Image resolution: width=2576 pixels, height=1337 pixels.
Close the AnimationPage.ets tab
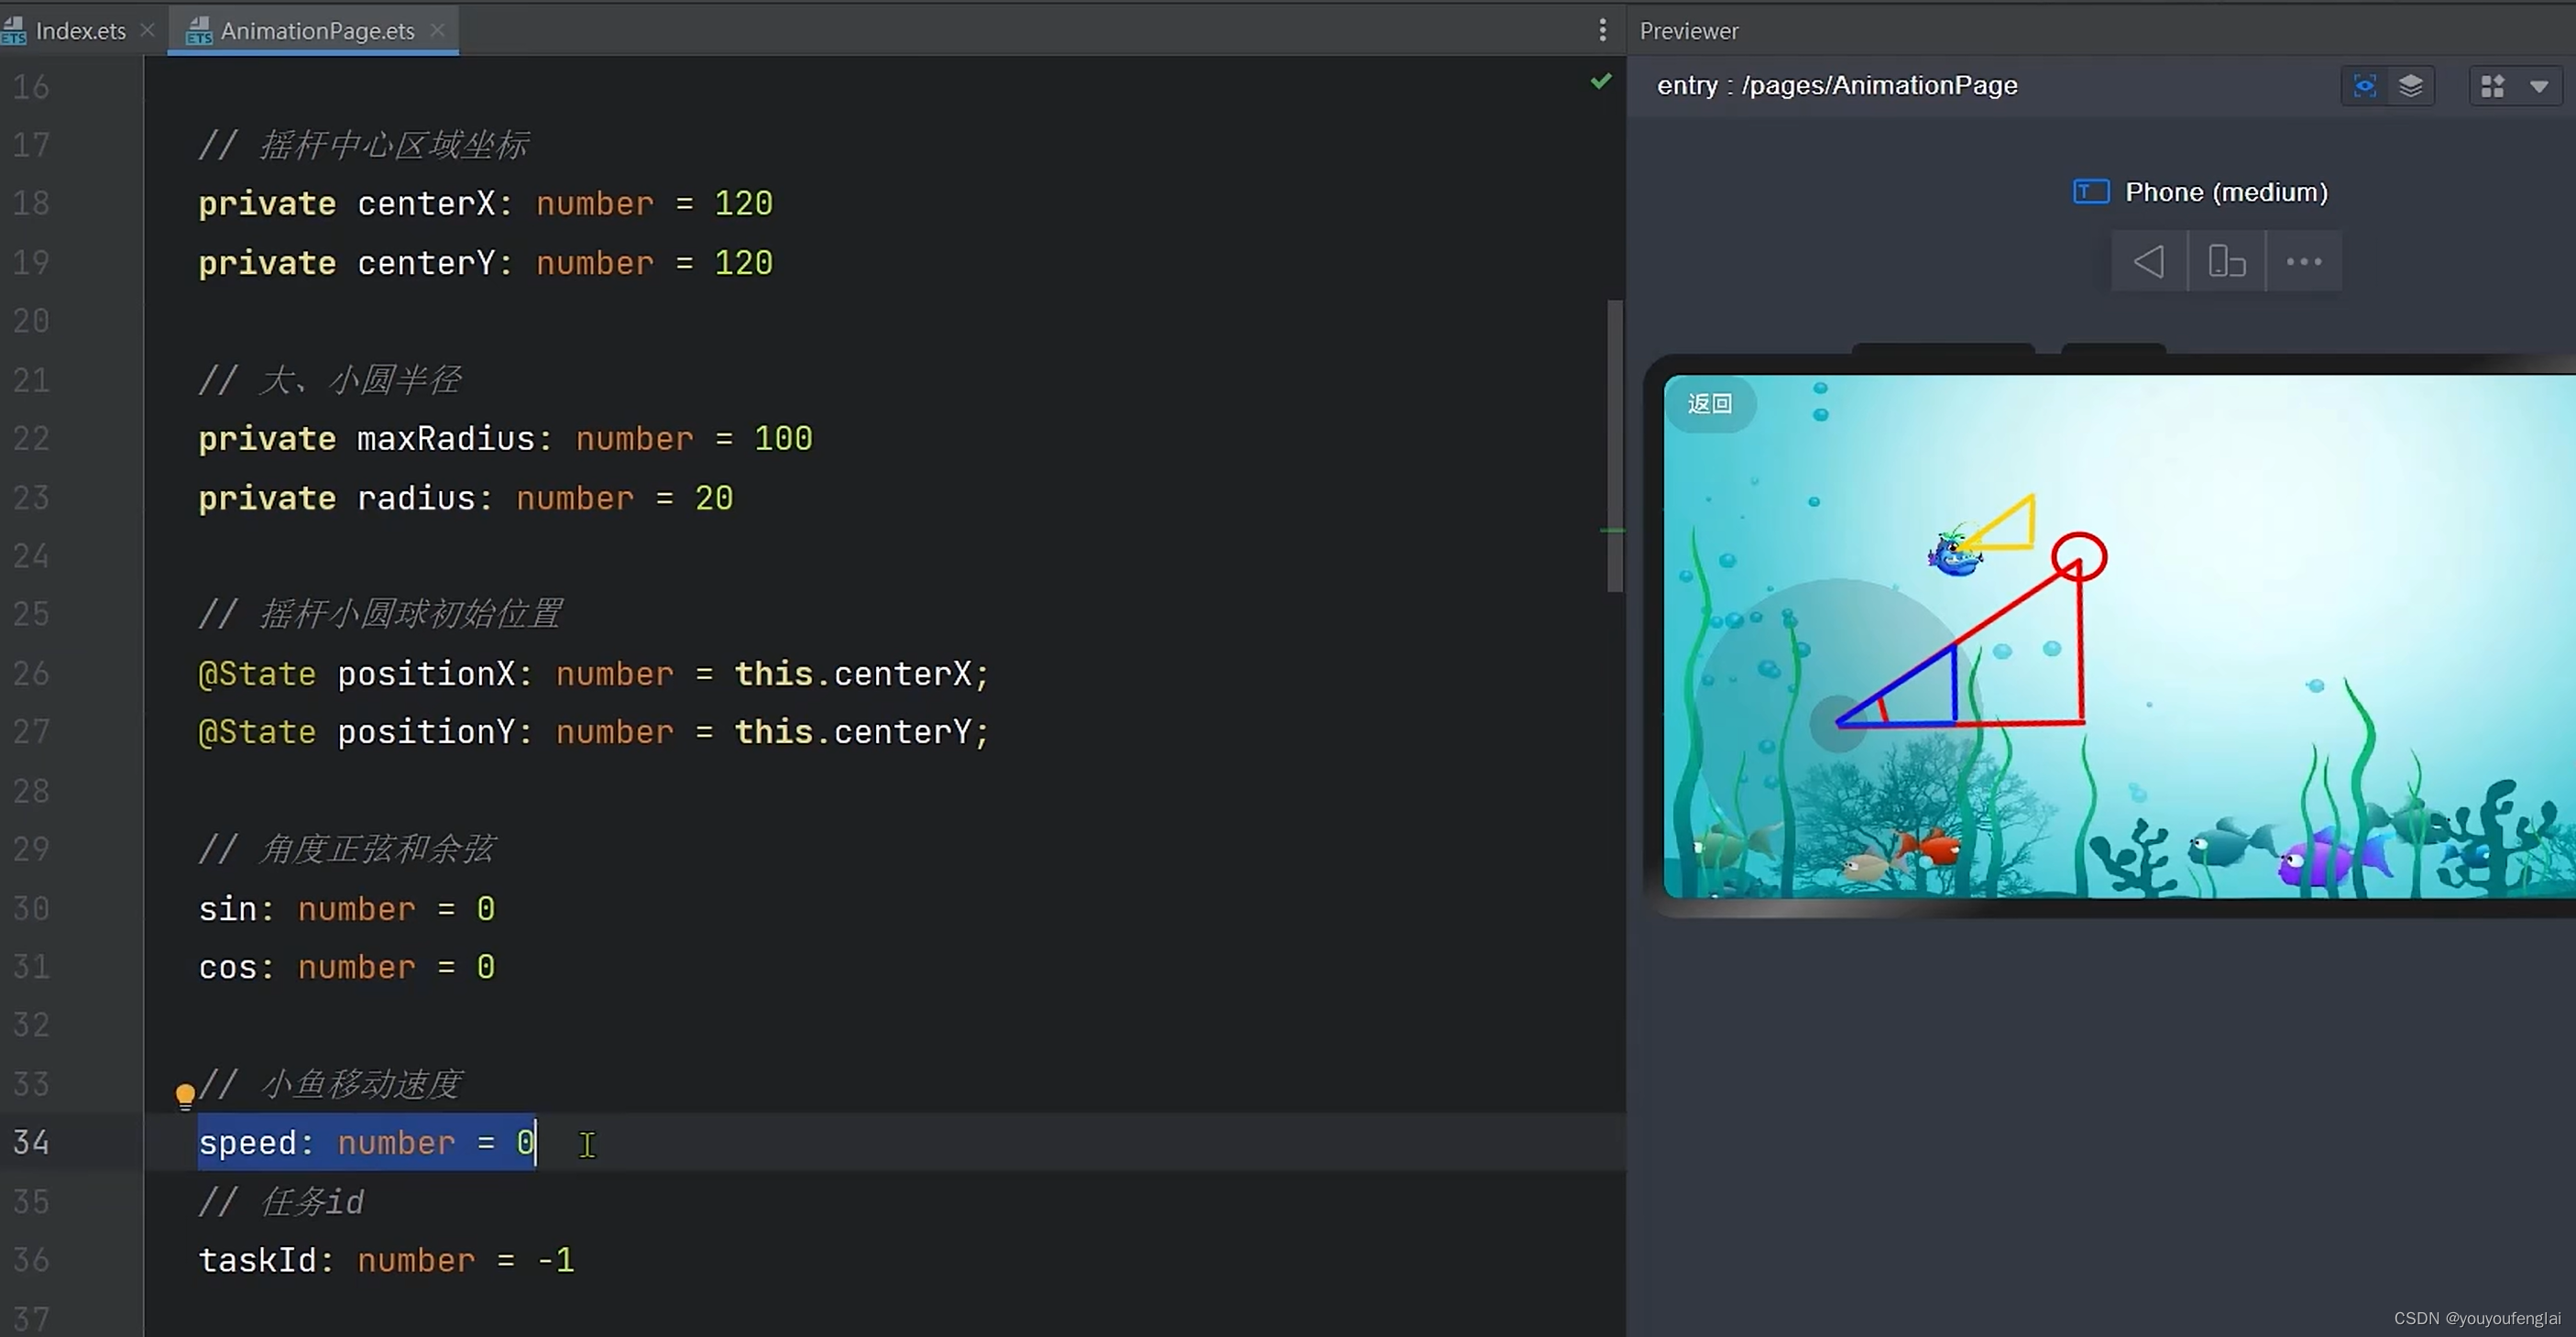coord(438,30)
